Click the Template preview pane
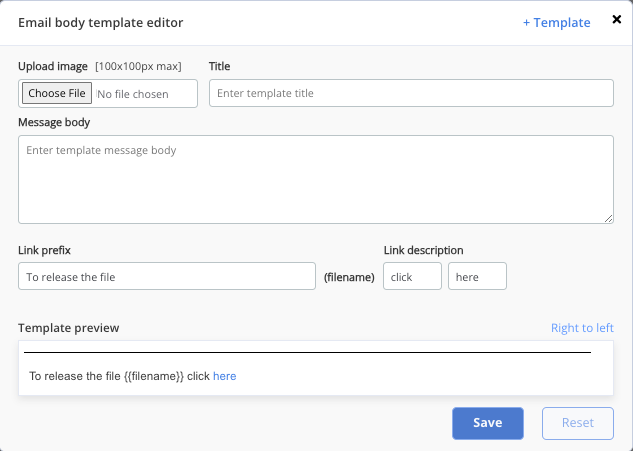 (x=316, y=368)
